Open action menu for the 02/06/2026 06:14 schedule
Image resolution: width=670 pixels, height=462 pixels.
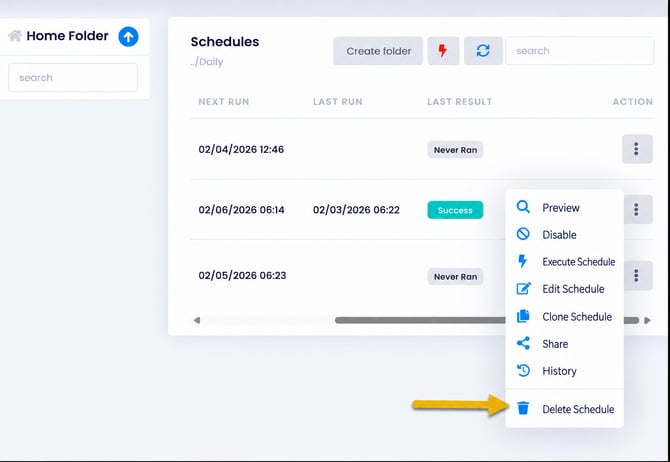pos(638,209)
